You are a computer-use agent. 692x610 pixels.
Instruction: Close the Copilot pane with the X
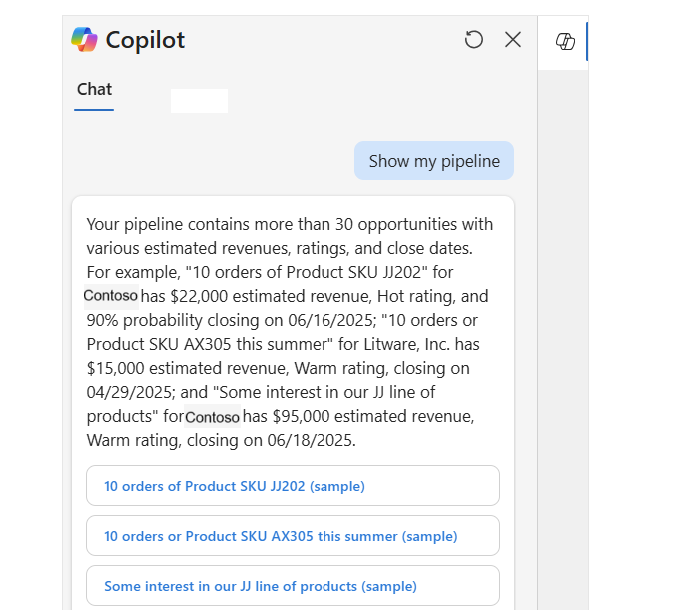tap(513, 39)
